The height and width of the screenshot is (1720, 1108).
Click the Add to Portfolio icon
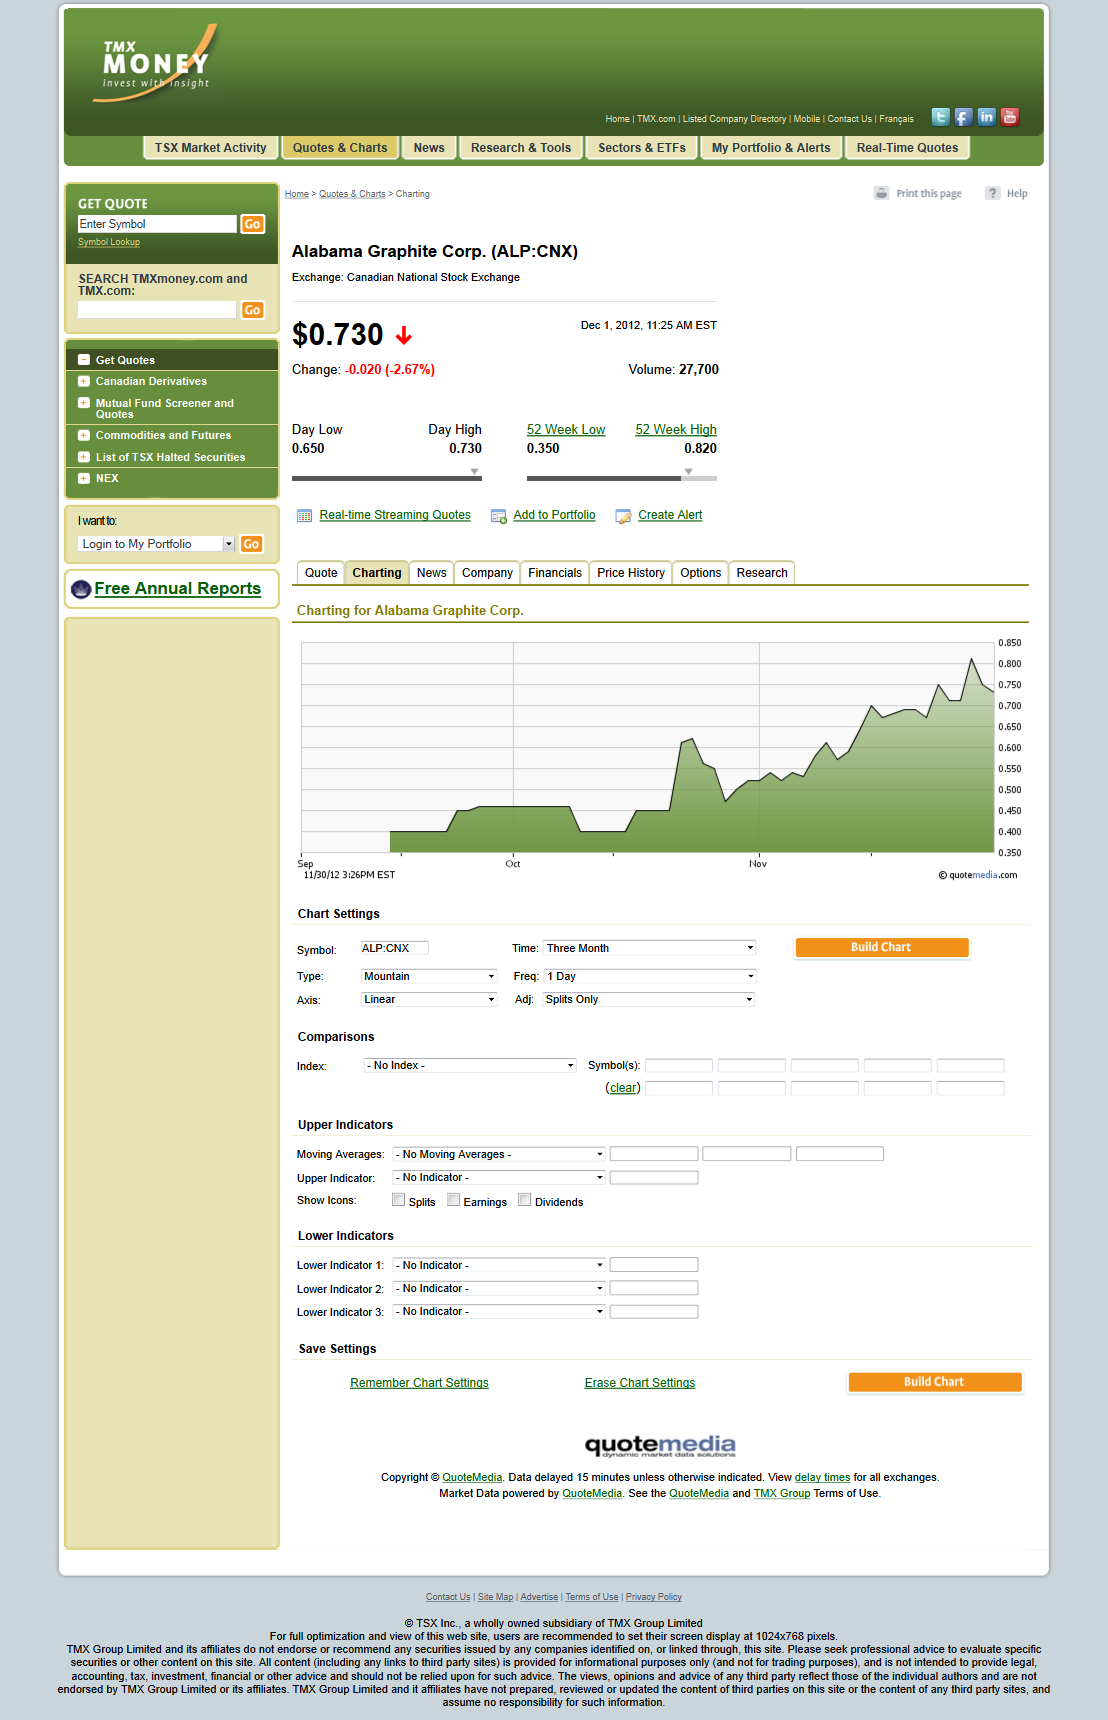click(498, 516)
